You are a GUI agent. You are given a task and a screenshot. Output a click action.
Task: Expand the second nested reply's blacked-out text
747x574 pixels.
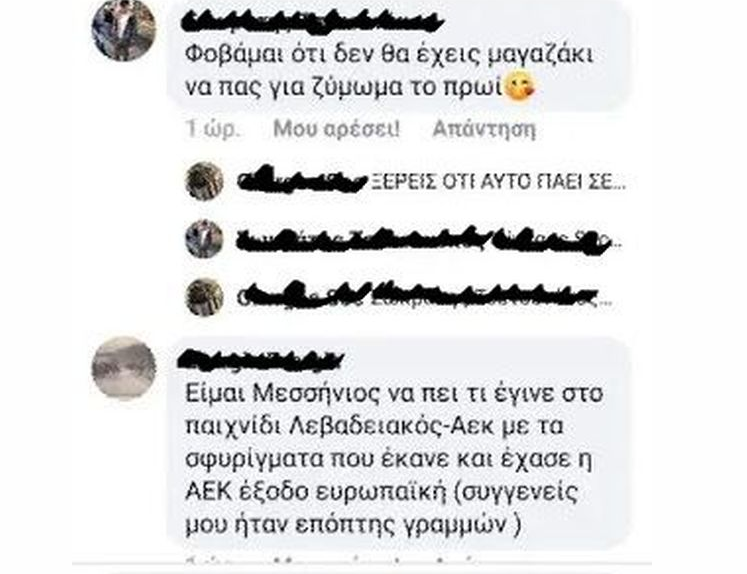[429, 240]
